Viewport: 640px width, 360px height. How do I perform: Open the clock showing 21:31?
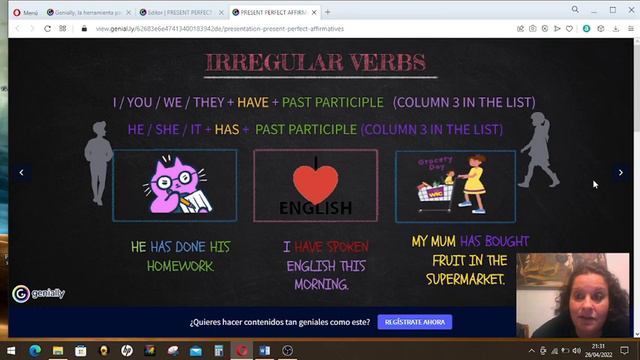coord(598,351)
